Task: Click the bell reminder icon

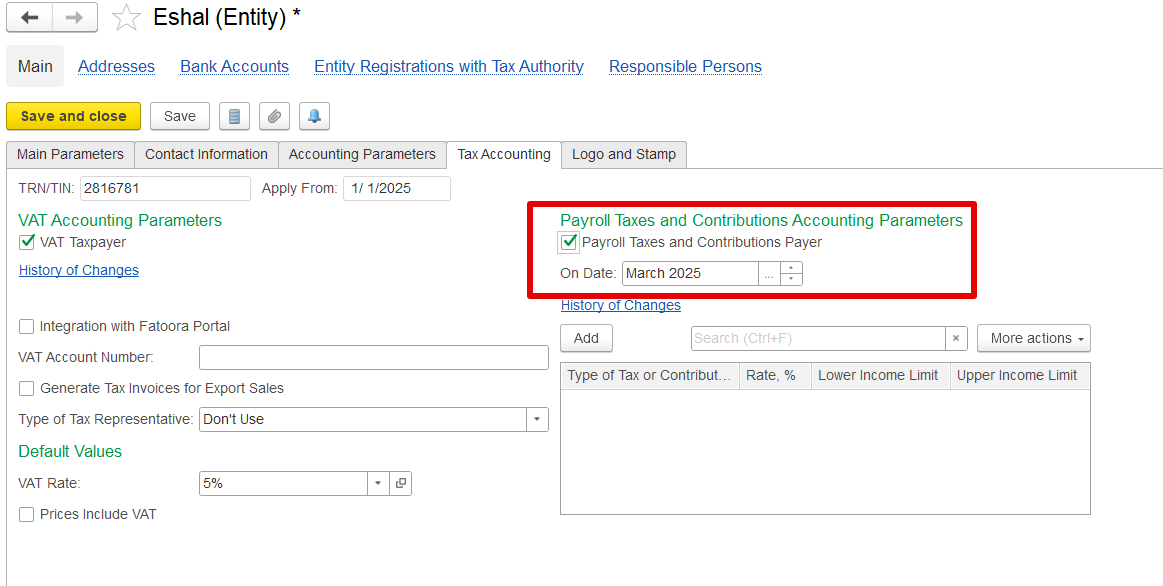Action: pos(314,116)
